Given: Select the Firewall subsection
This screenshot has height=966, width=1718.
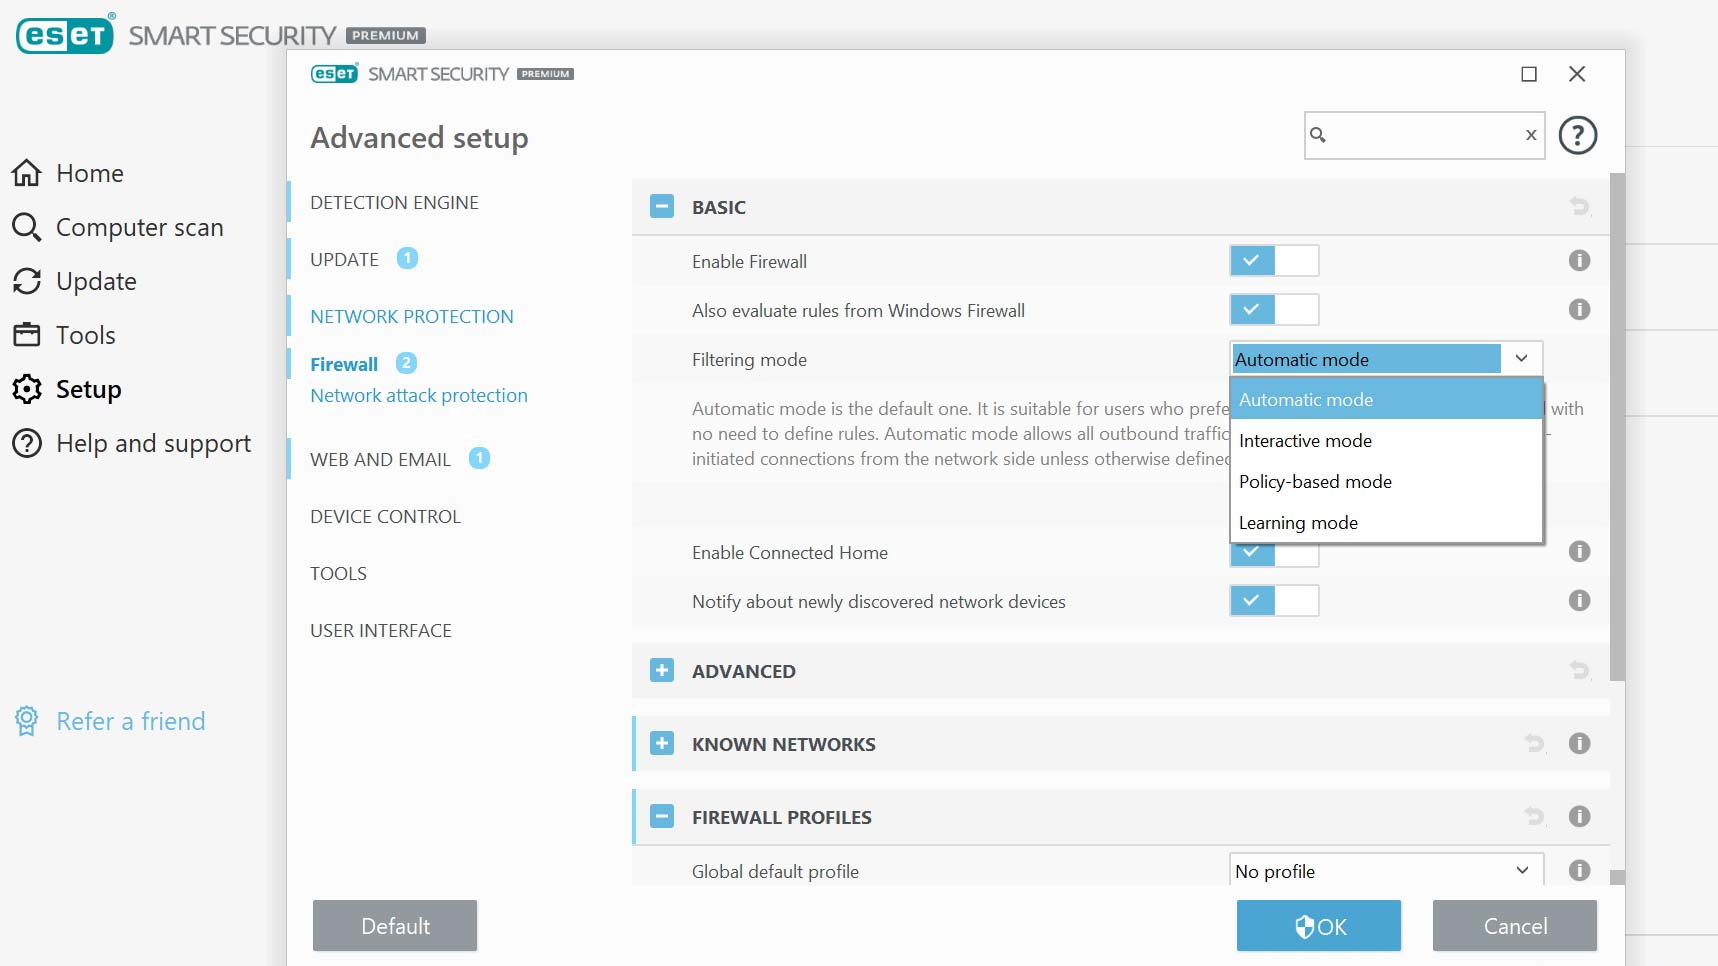Looking at the screenshot, I should coord(344,364).
